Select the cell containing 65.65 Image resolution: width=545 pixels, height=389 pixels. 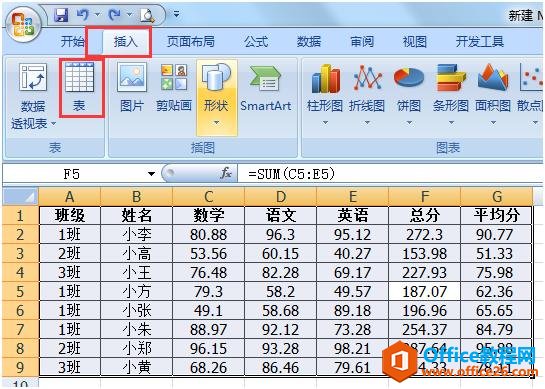point(496,310)
